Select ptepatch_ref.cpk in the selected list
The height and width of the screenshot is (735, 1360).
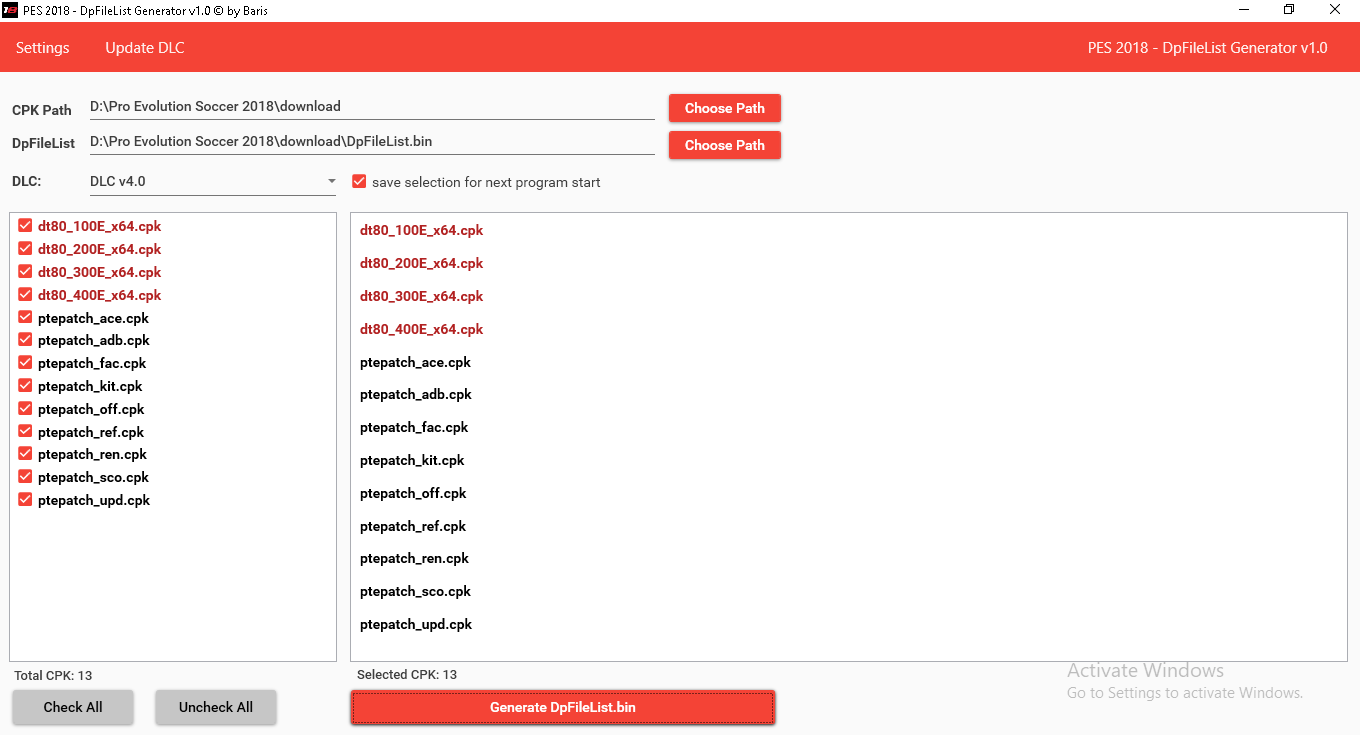(413, 526)
